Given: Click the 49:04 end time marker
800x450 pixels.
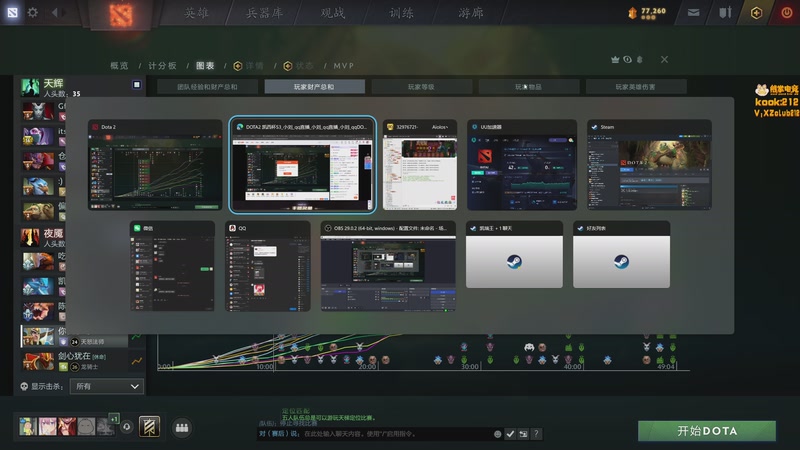Looking at the screenshot, I should coord(666,366).
